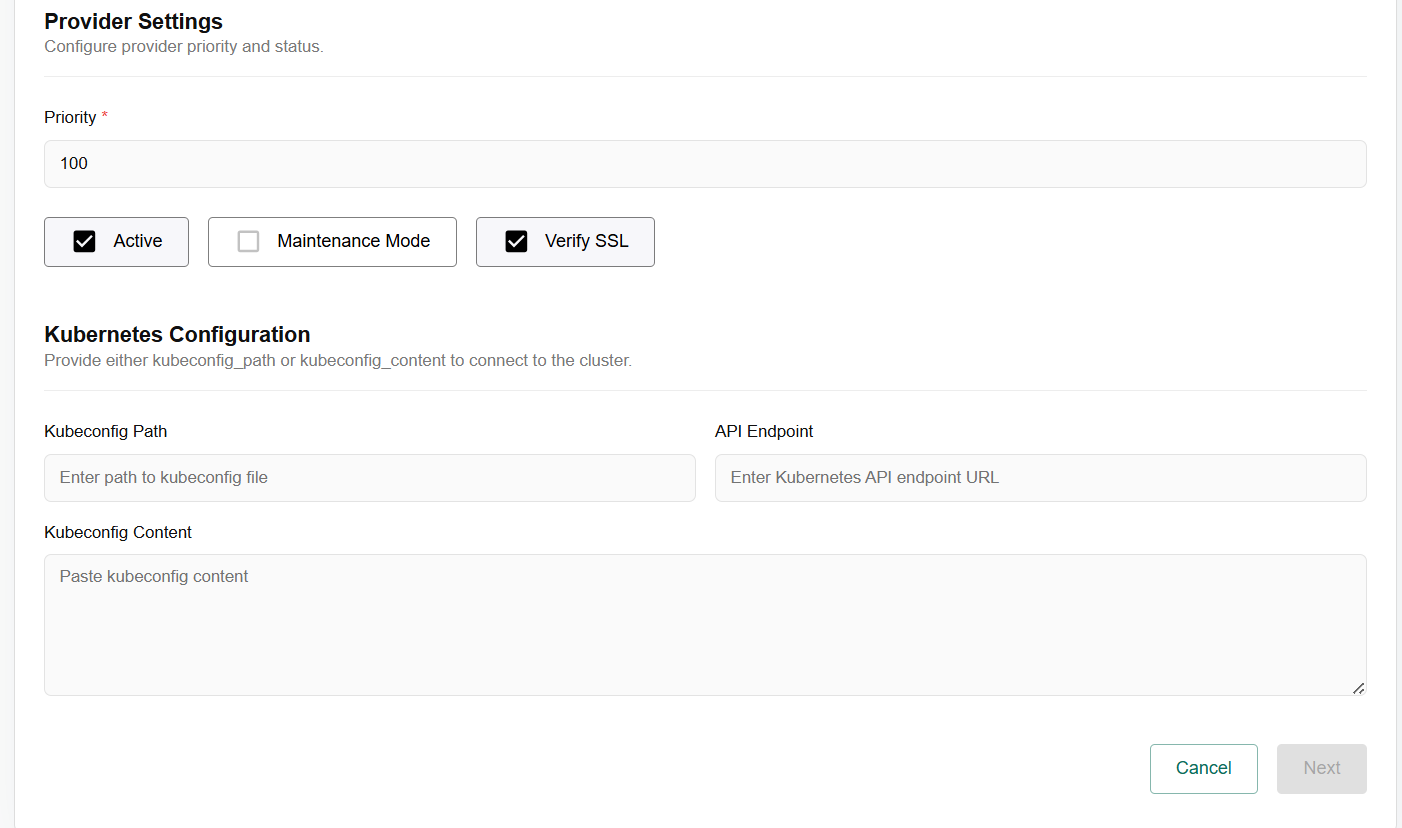The height and width of the screenshot is (828, 1402).
Task: Click the kubeconfig_path or kubeconfig_content hint text
Action: click(x=338, y=361)
